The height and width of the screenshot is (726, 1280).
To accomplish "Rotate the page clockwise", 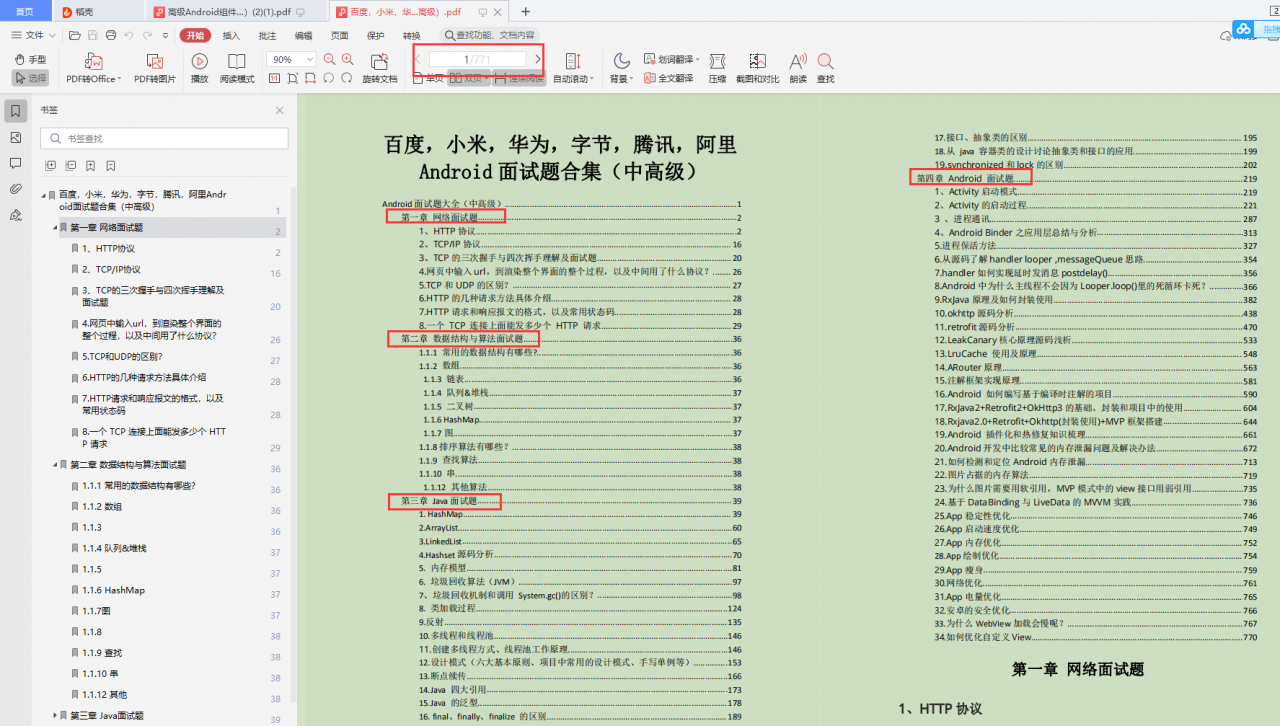I will (346, 78).
